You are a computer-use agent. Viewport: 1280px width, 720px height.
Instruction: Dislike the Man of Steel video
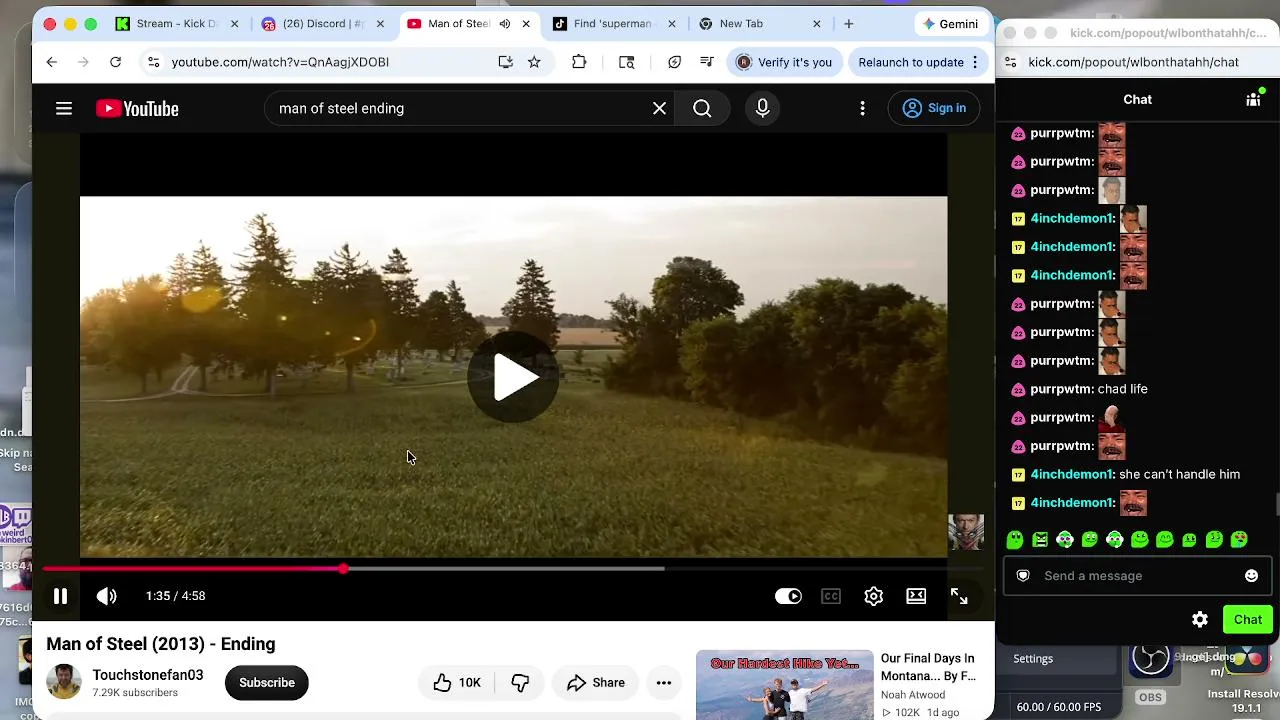[520, 683]
